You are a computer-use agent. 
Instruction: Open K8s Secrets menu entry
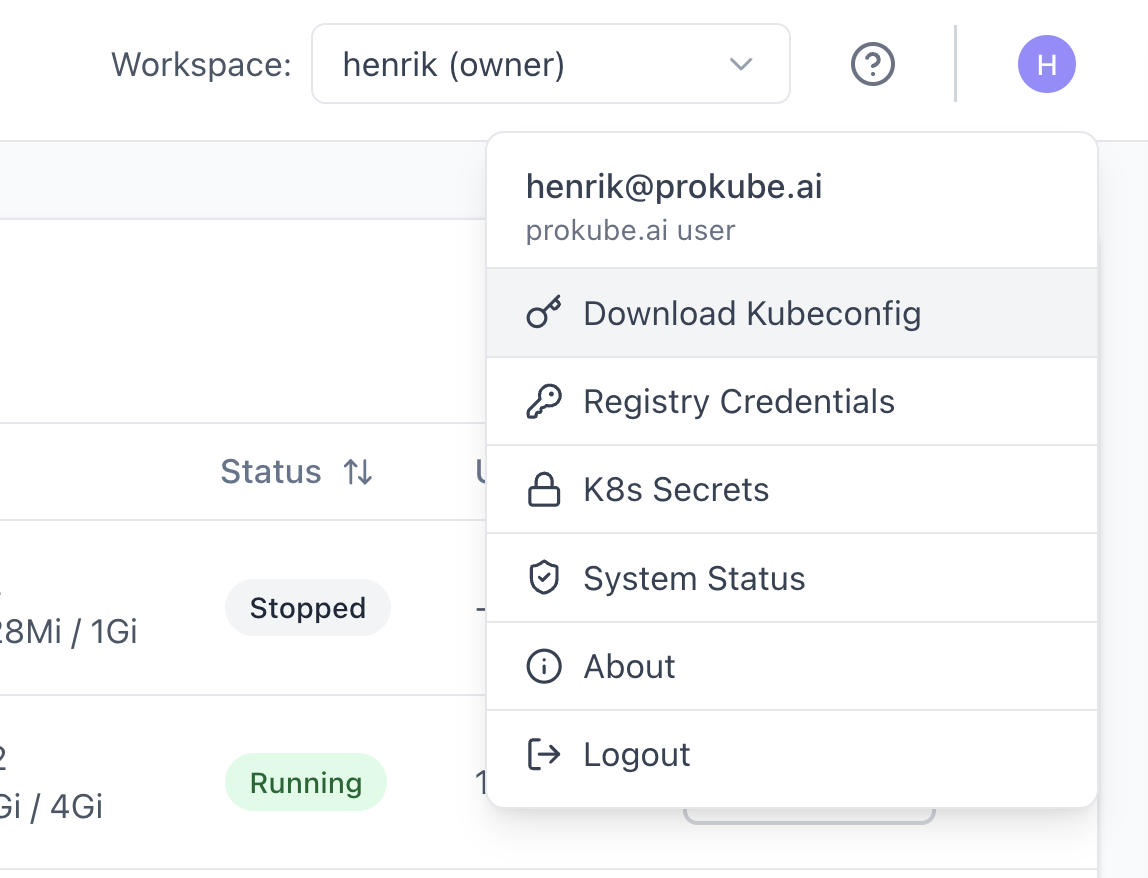pyautogui.click(x=791, y=489)
